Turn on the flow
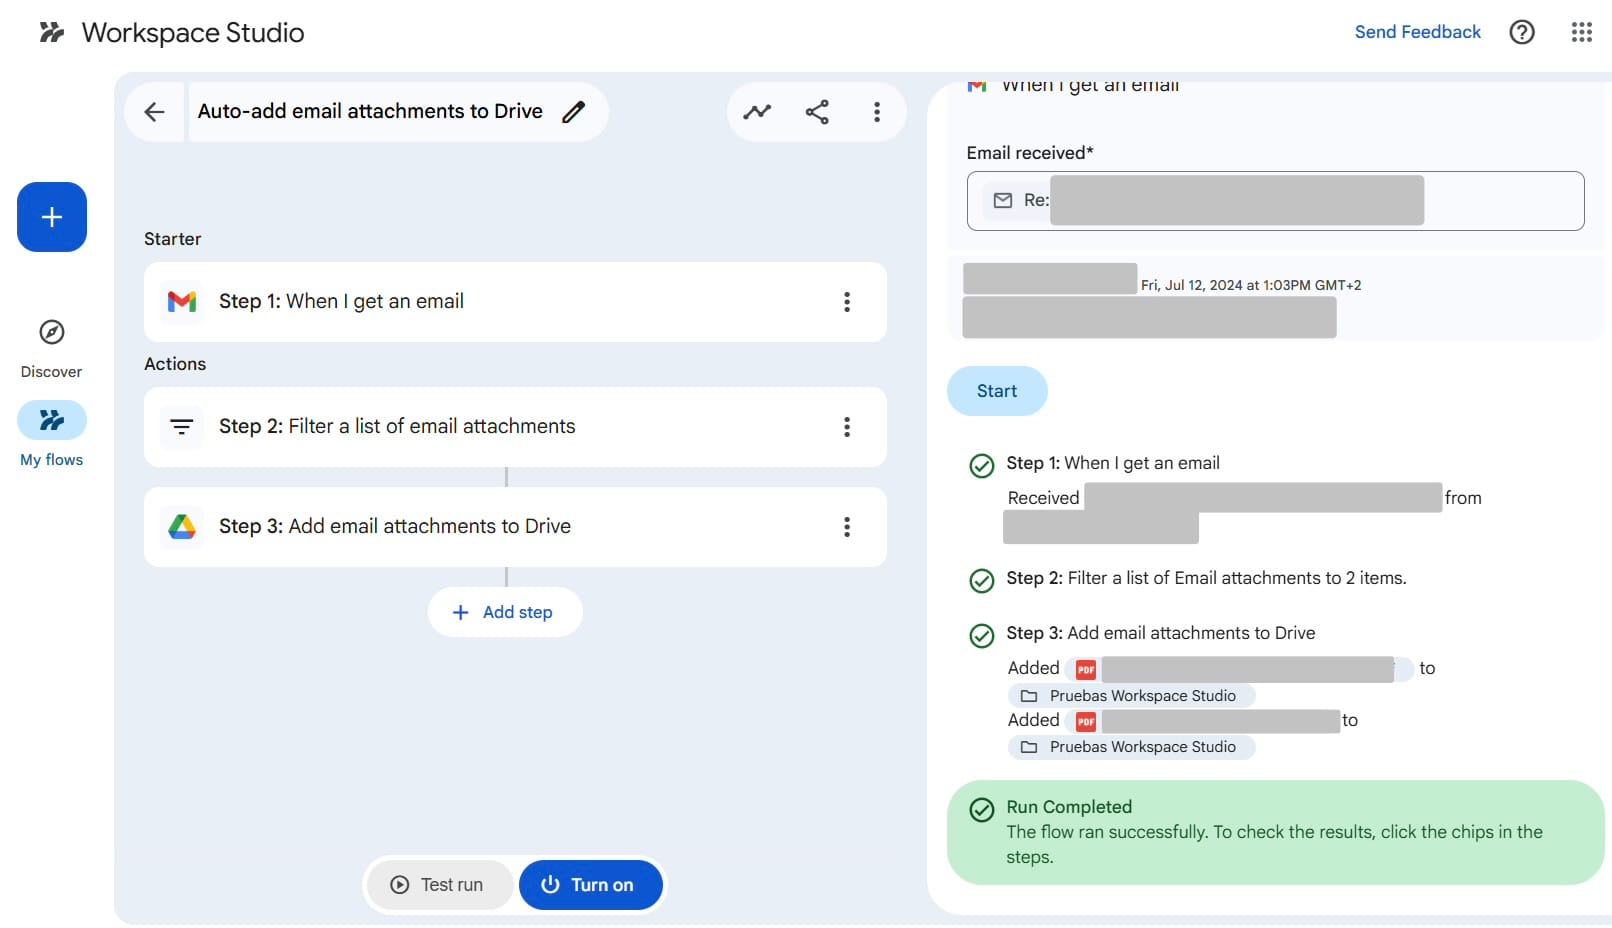1612x928 pixels. click(590, 885)
